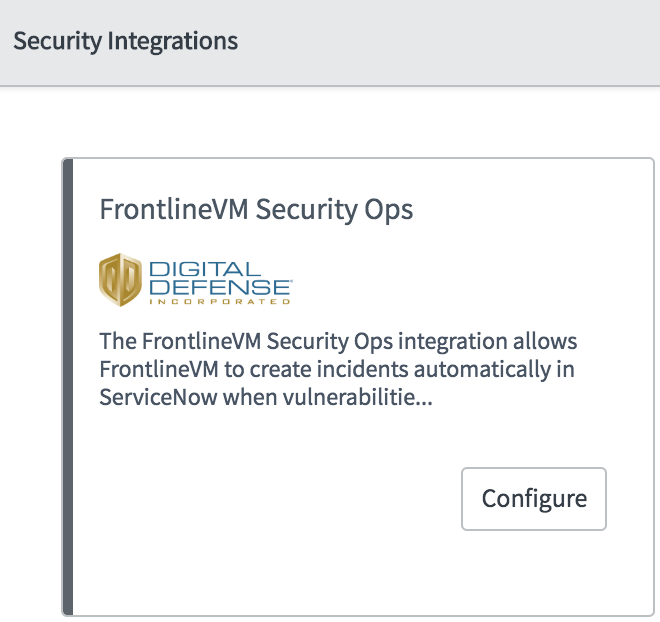Select the Digital Defense Incorporated logo text

pyautogui.click(x=219, y=281)
